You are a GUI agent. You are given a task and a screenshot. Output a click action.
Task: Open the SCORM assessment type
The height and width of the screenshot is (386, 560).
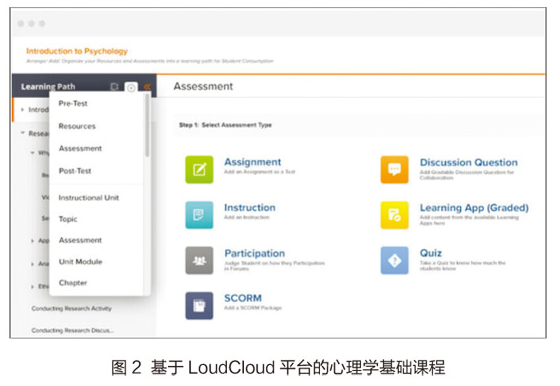point(243,298)
